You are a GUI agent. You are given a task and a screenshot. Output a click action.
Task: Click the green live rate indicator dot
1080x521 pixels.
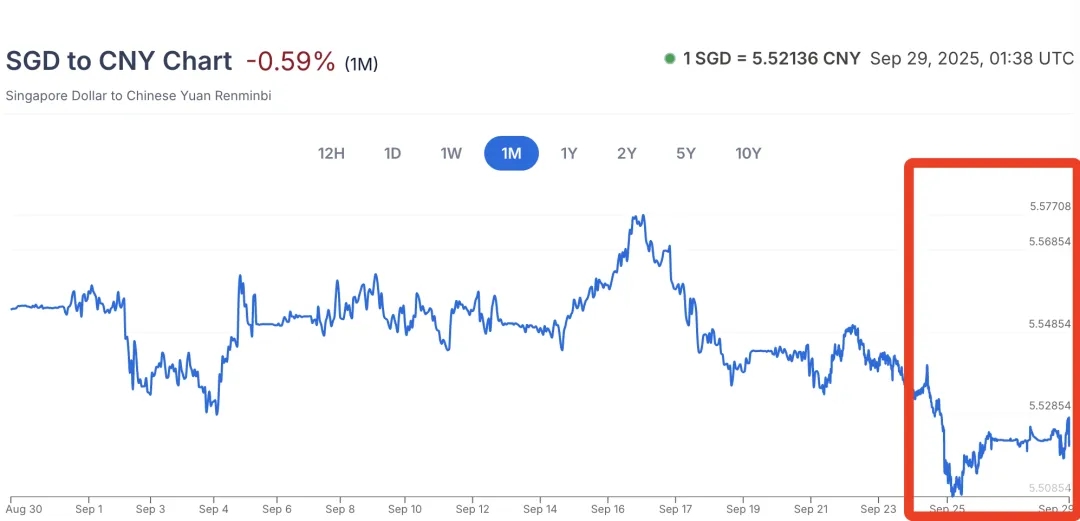point(669,59)
